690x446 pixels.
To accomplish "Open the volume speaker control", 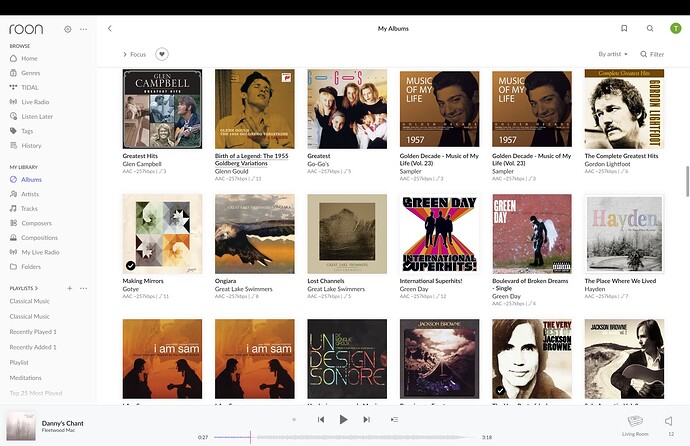I will 669,421.
